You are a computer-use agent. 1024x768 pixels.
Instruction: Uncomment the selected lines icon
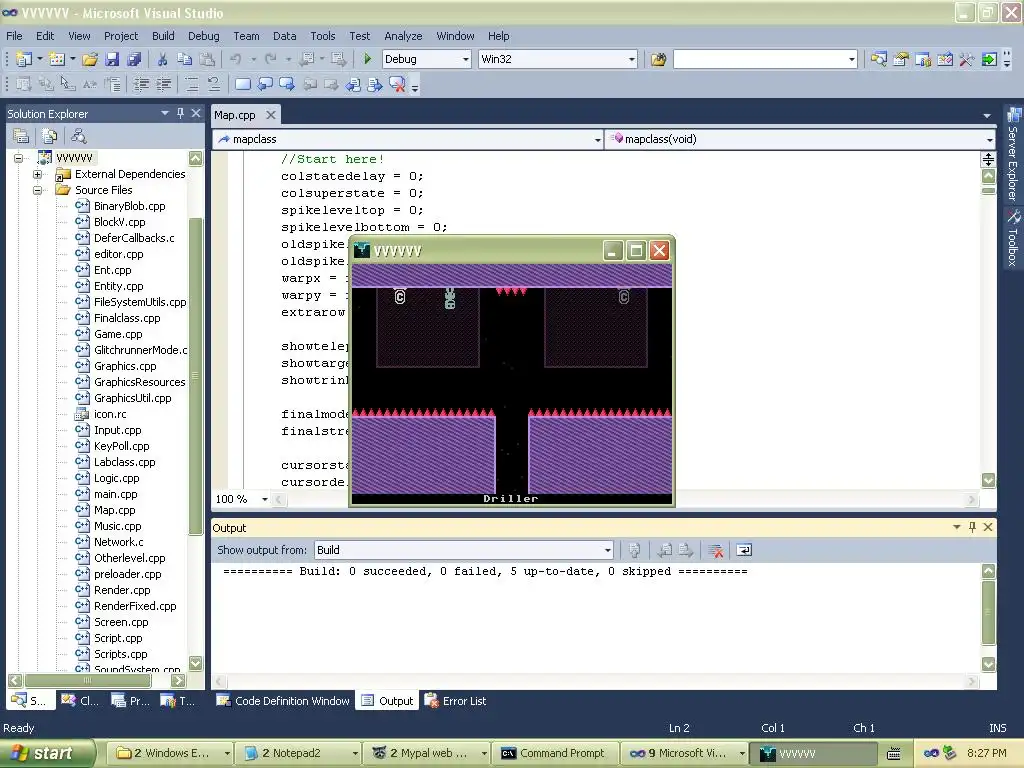[214, 84]
